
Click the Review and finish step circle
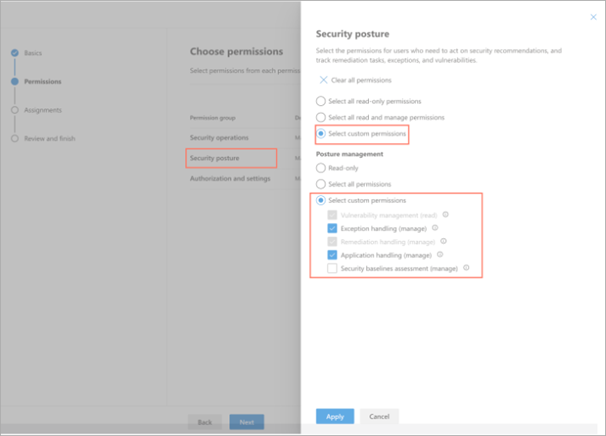[x=15, y=138]
